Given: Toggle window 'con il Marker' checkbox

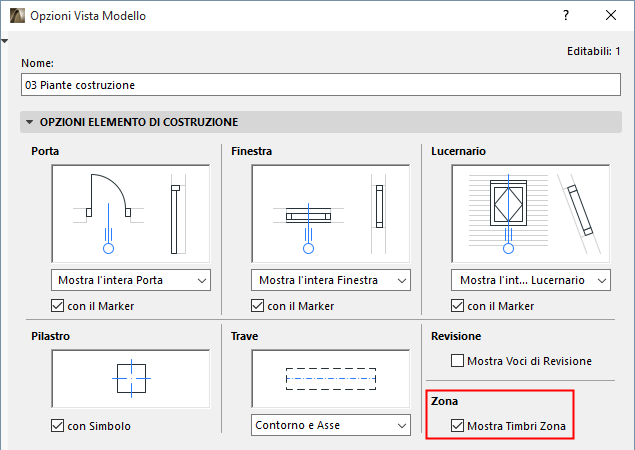Looking at the screenshot, I should point(259,306).
